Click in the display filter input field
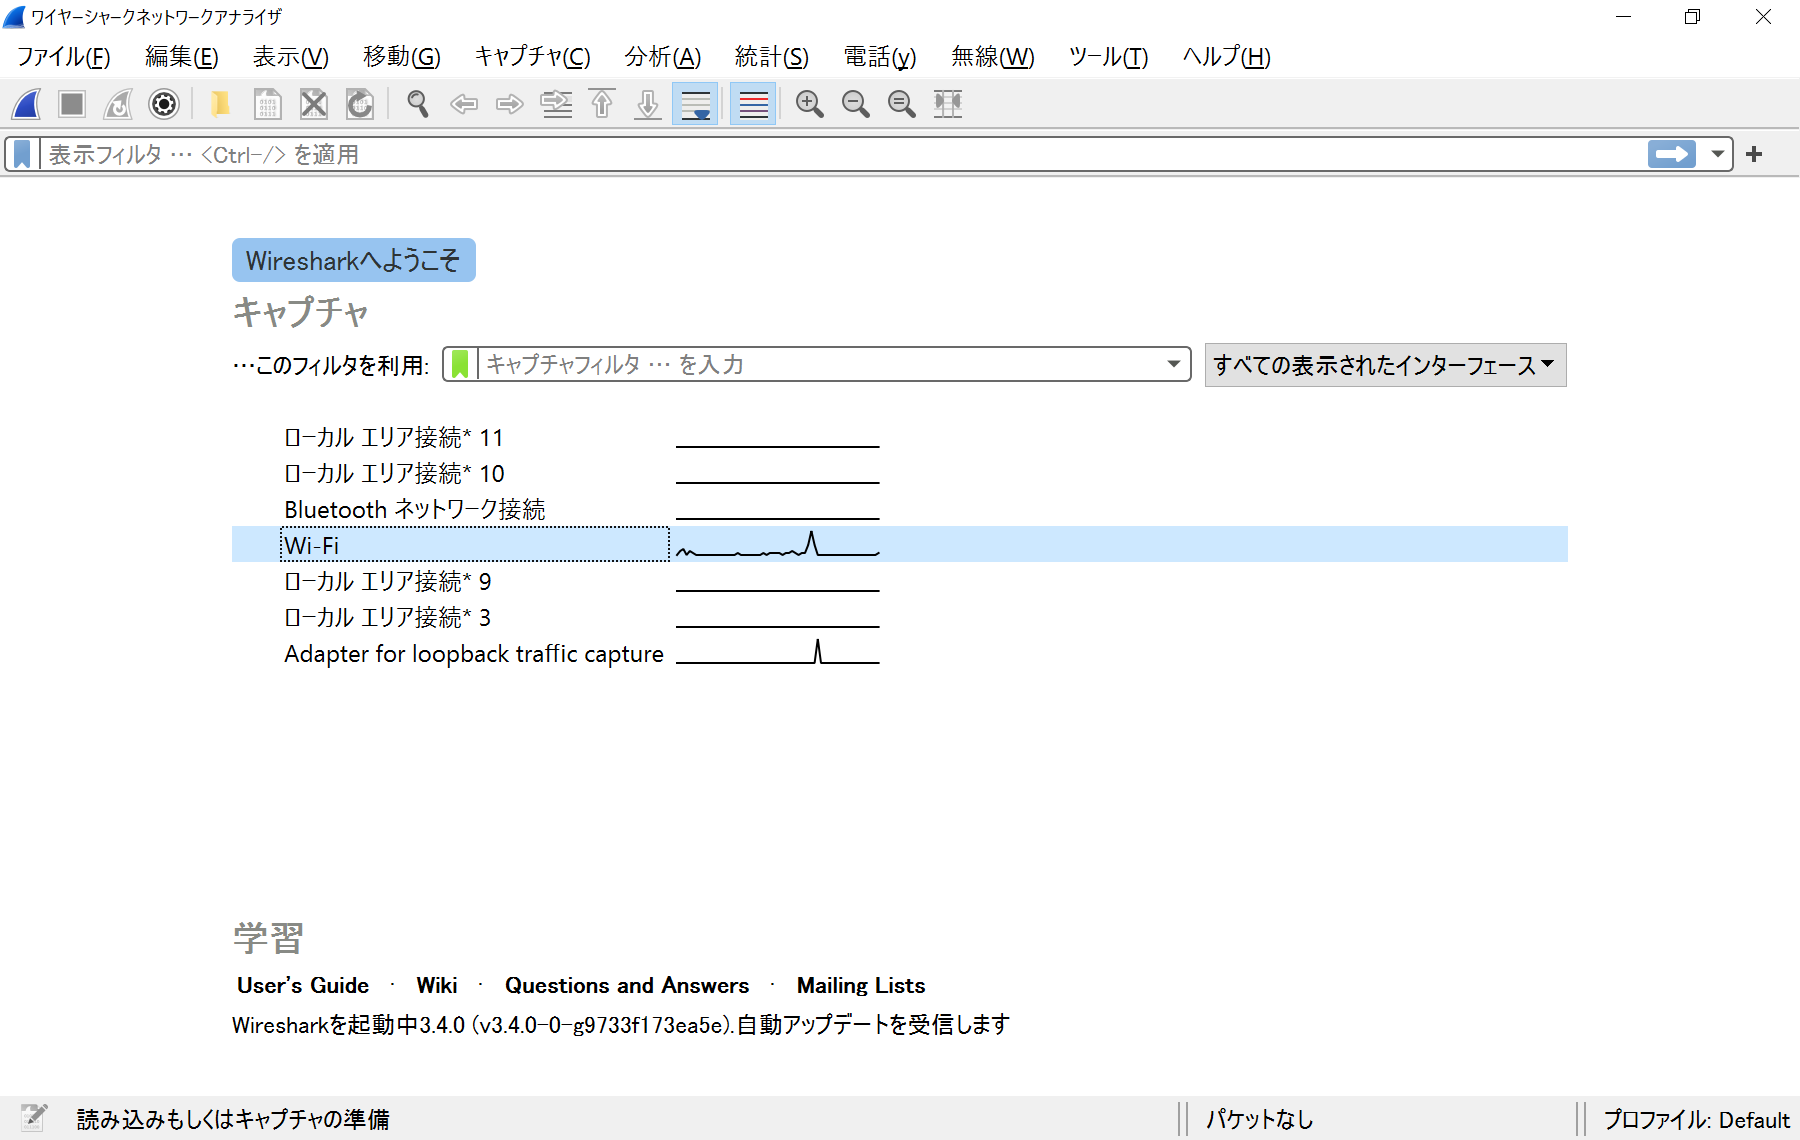This screenshot has height=1140, width=1800. (843, 154)
